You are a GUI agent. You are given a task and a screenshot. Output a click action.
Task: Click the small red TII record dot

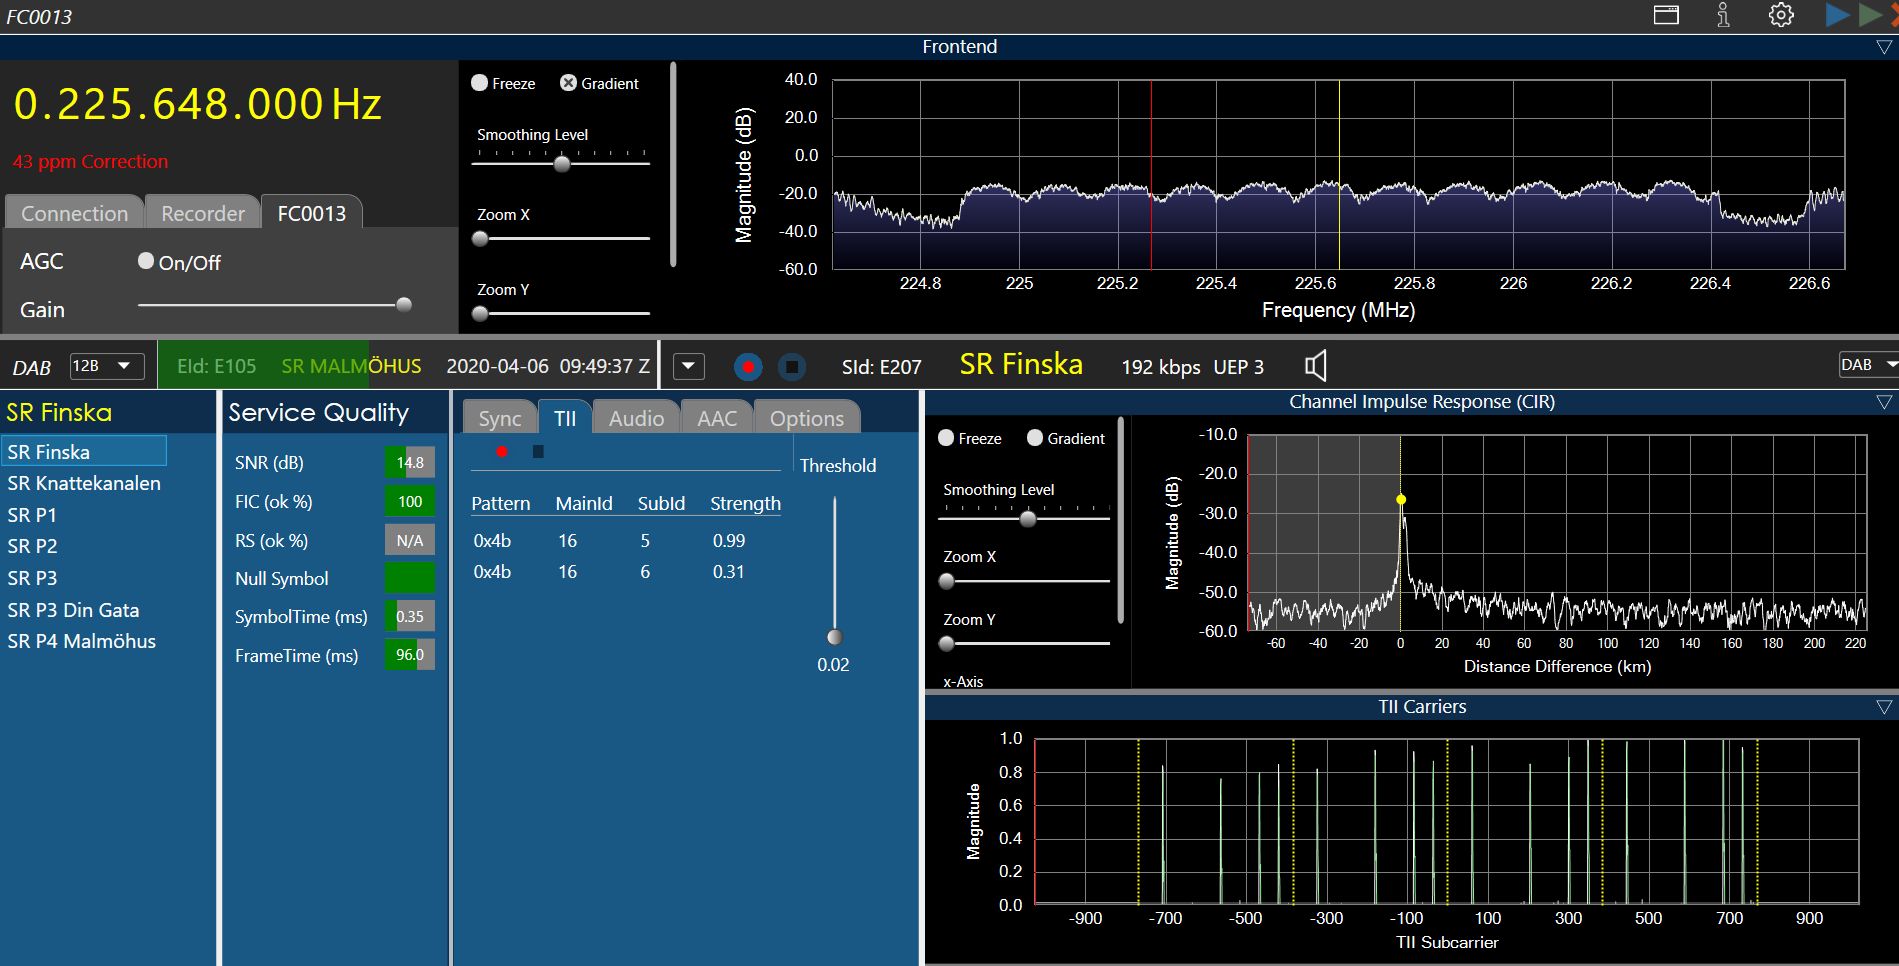point(502,452)
